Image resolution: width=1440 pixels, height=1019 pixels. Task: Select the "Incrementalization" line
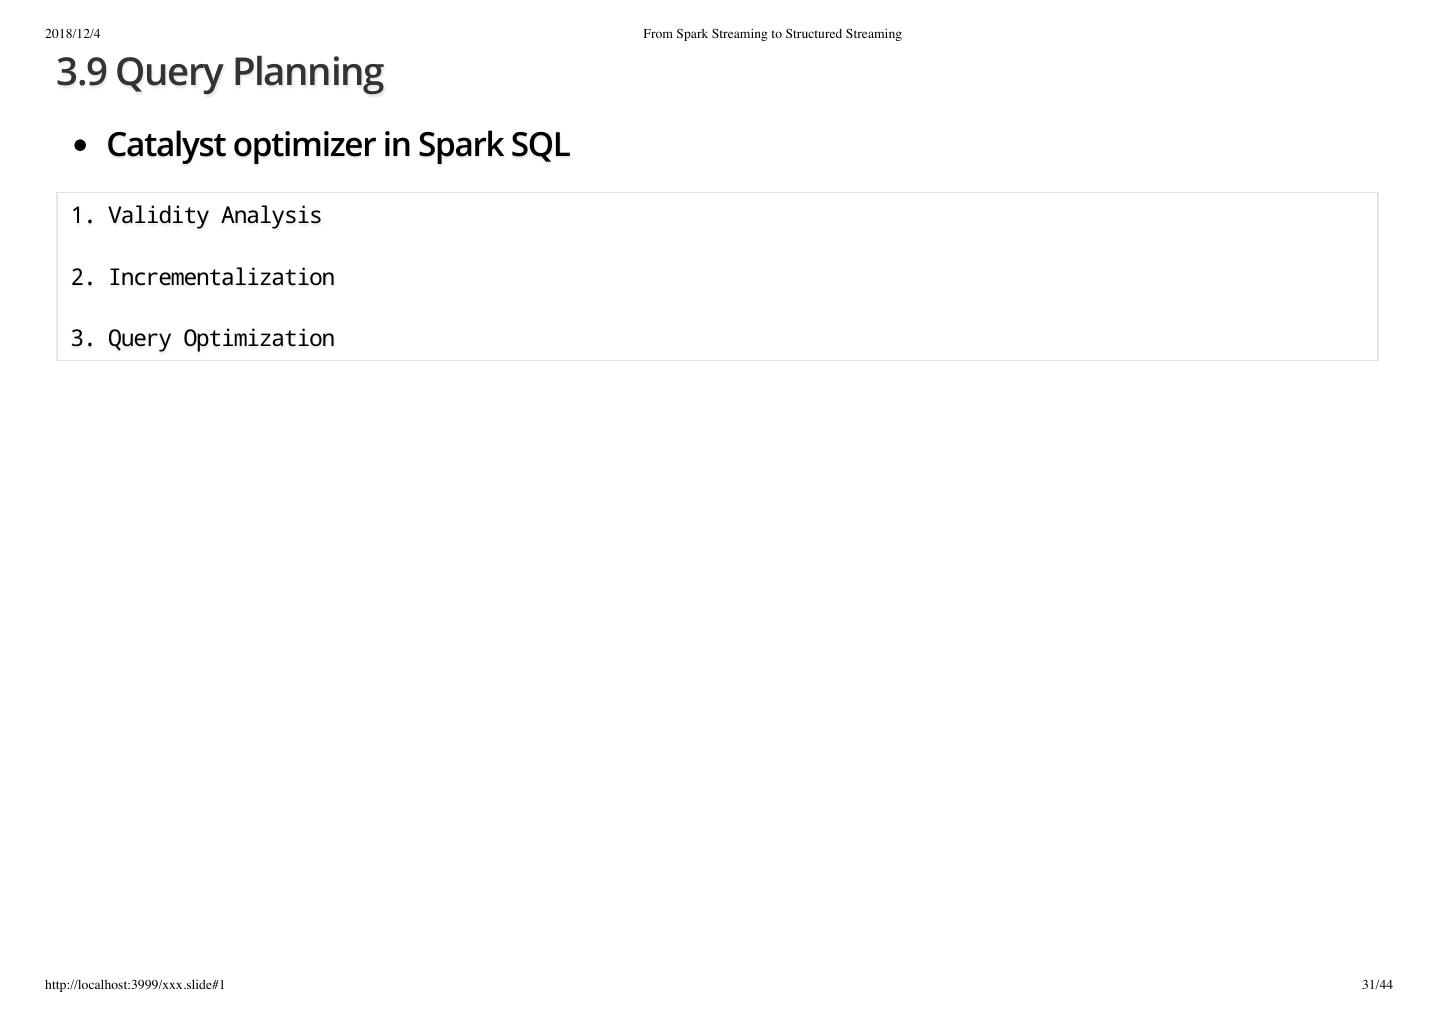pos(221,277)
